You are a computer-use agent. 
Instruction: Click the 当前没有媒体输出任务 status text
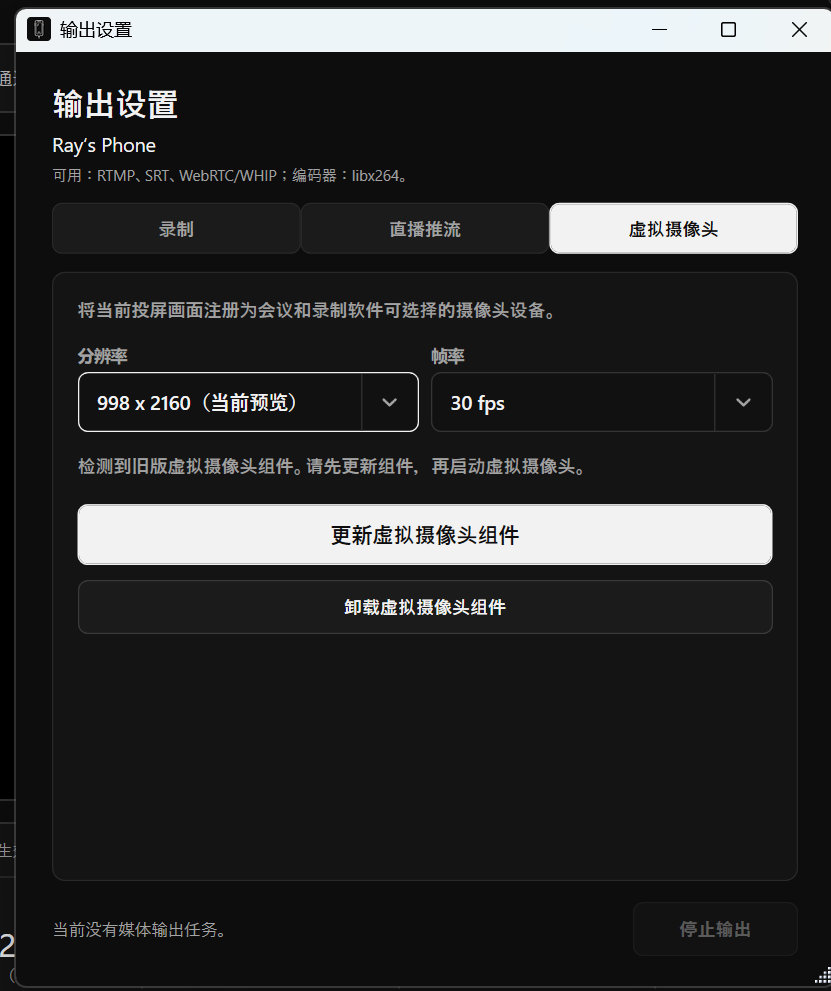pyautogui.click(x=140, y=930)
